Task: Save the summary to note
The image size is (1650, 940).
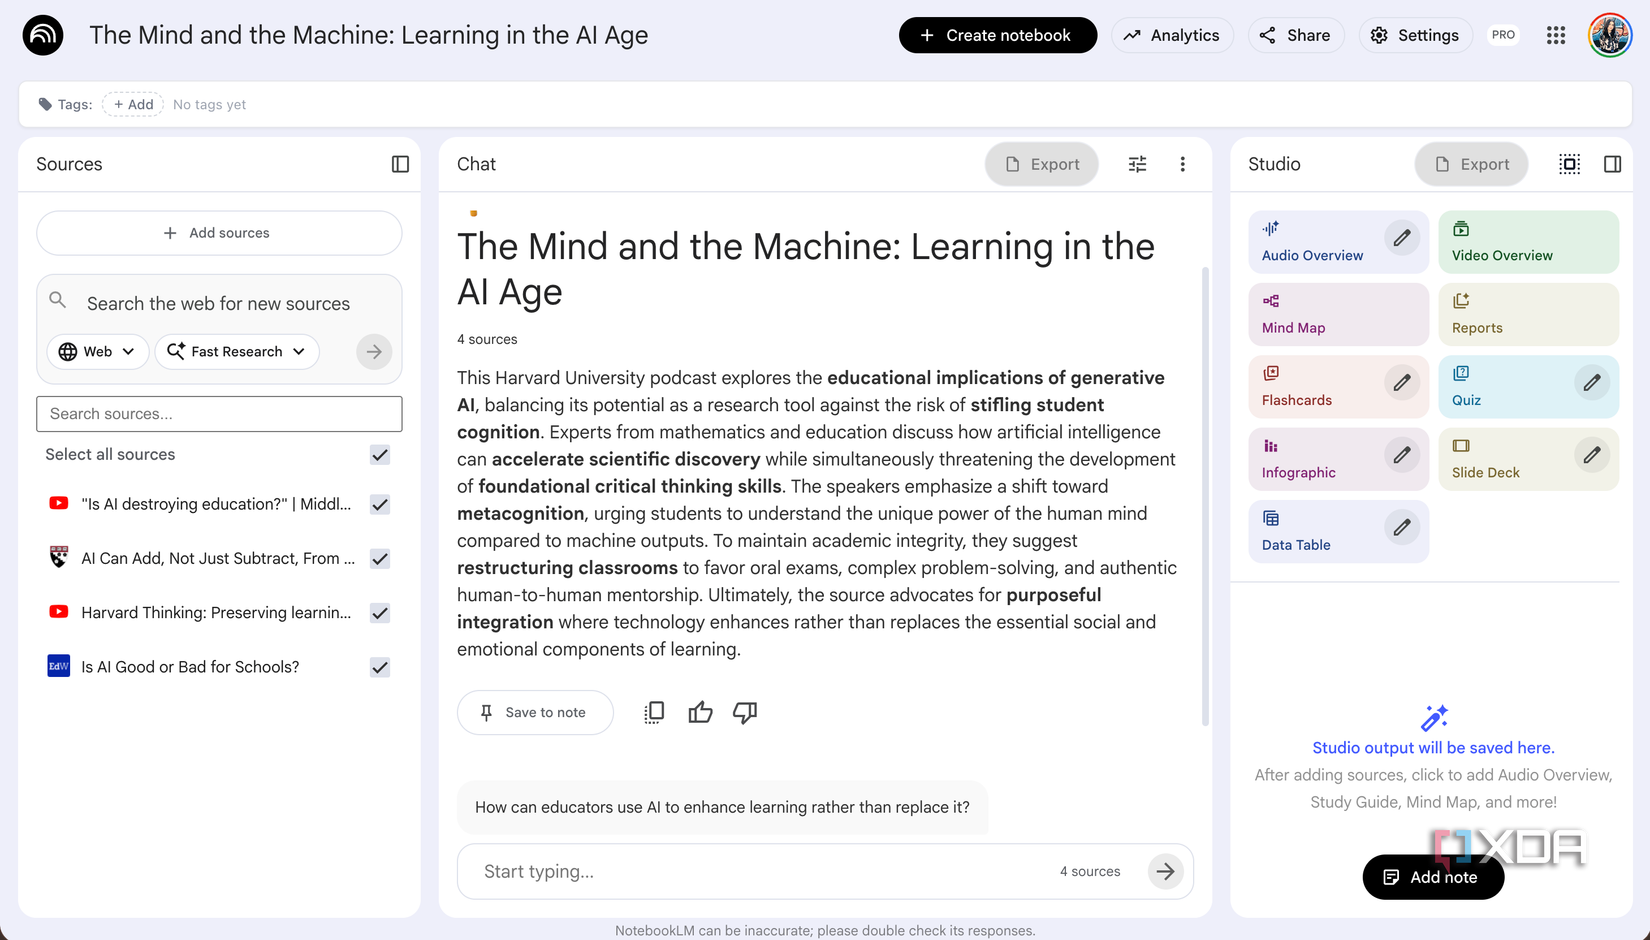Action: click(x=535, y=712)
